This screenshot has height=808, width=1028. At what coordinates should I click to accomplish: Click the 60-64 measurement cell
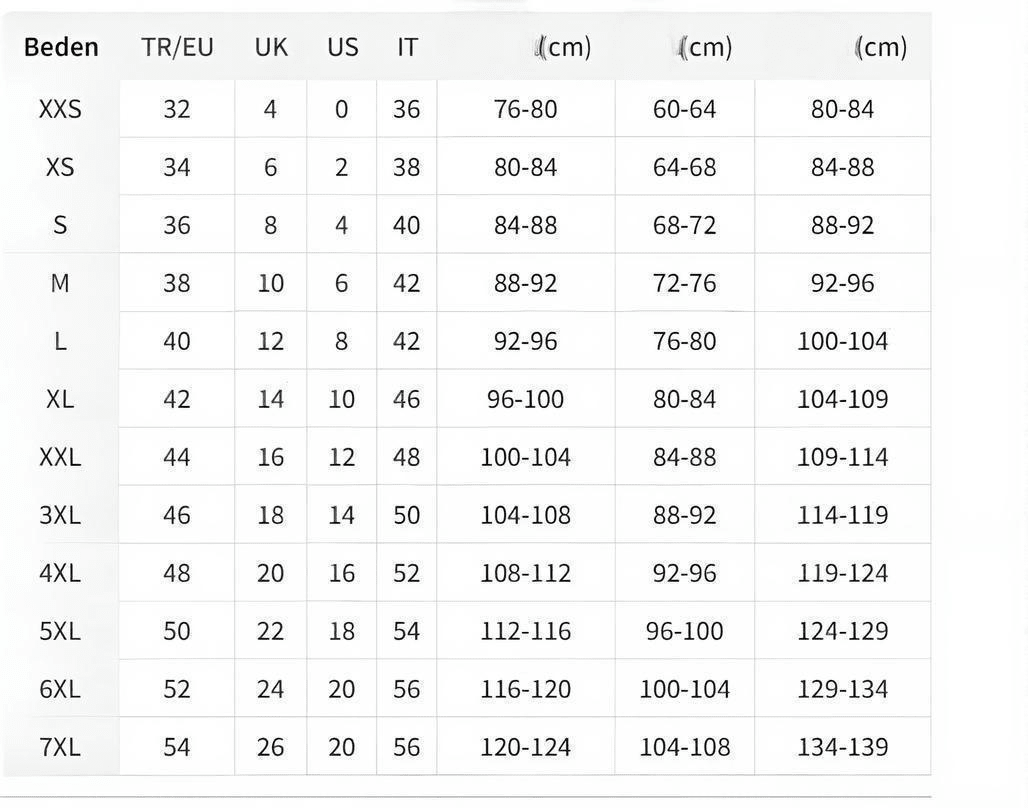(x=684, y=109)
